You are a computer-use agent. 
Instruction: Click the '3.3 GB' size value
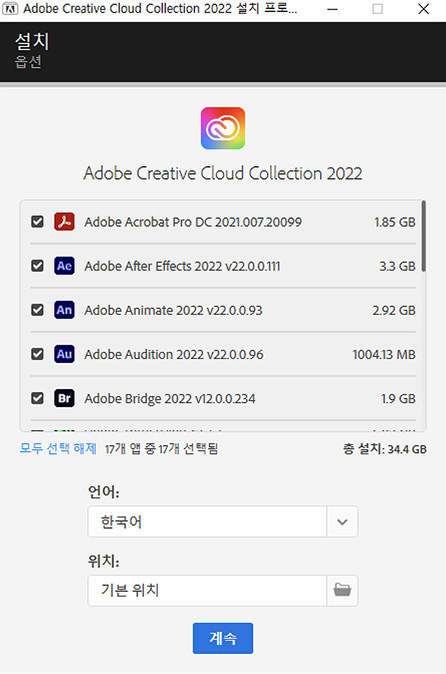(397, 267)
